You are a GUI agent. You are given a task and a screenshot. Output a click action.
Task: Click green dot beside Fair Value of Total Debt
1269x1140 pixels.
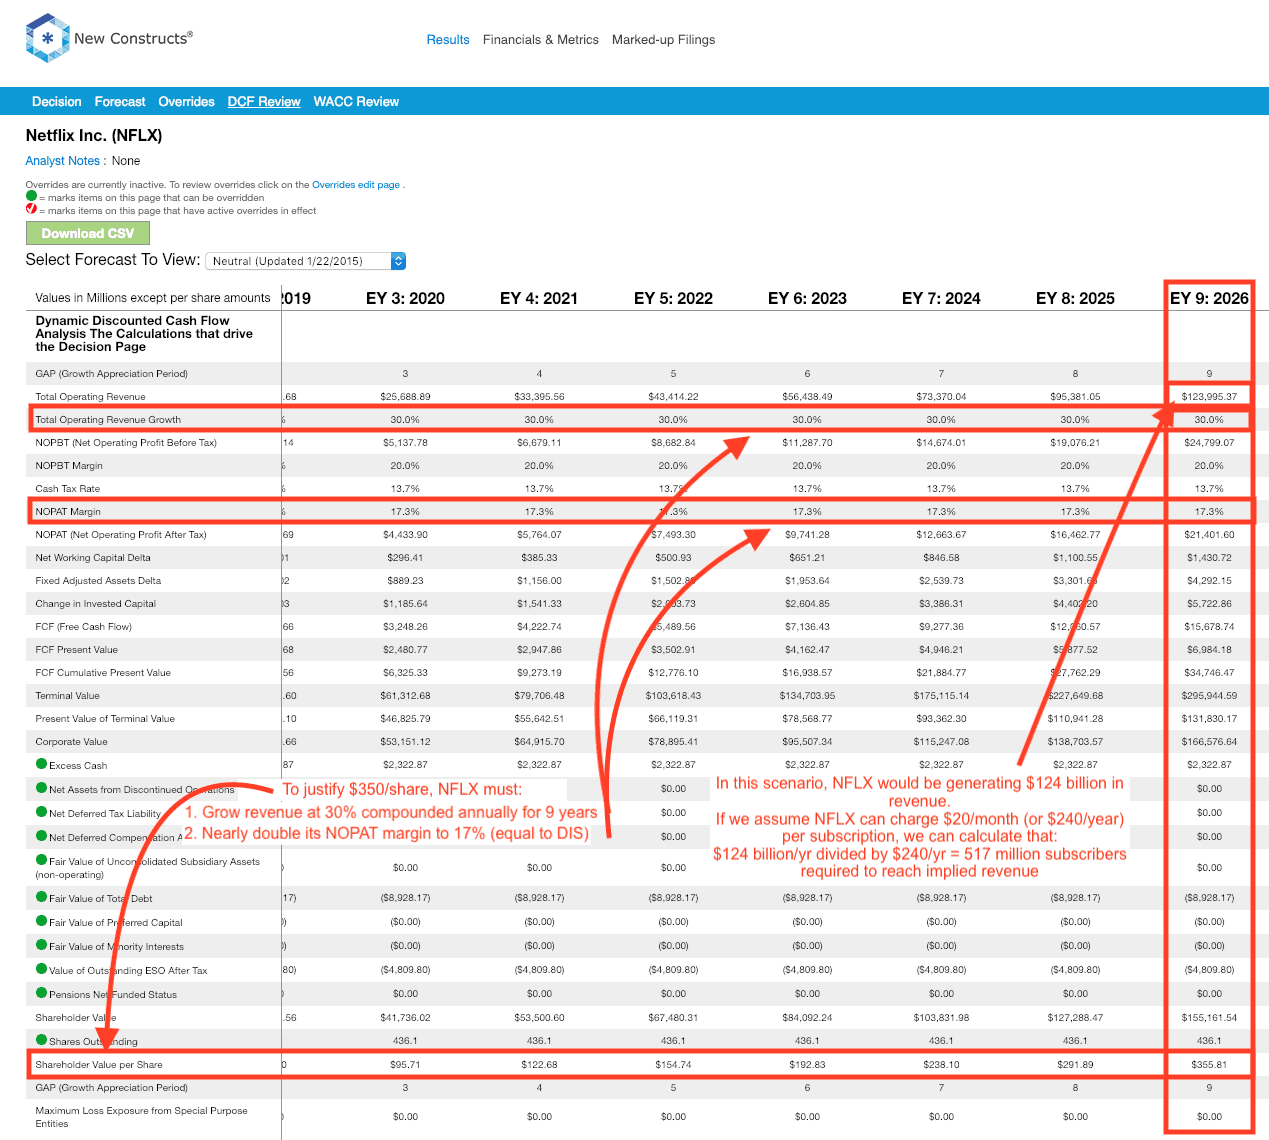(42, 897)
